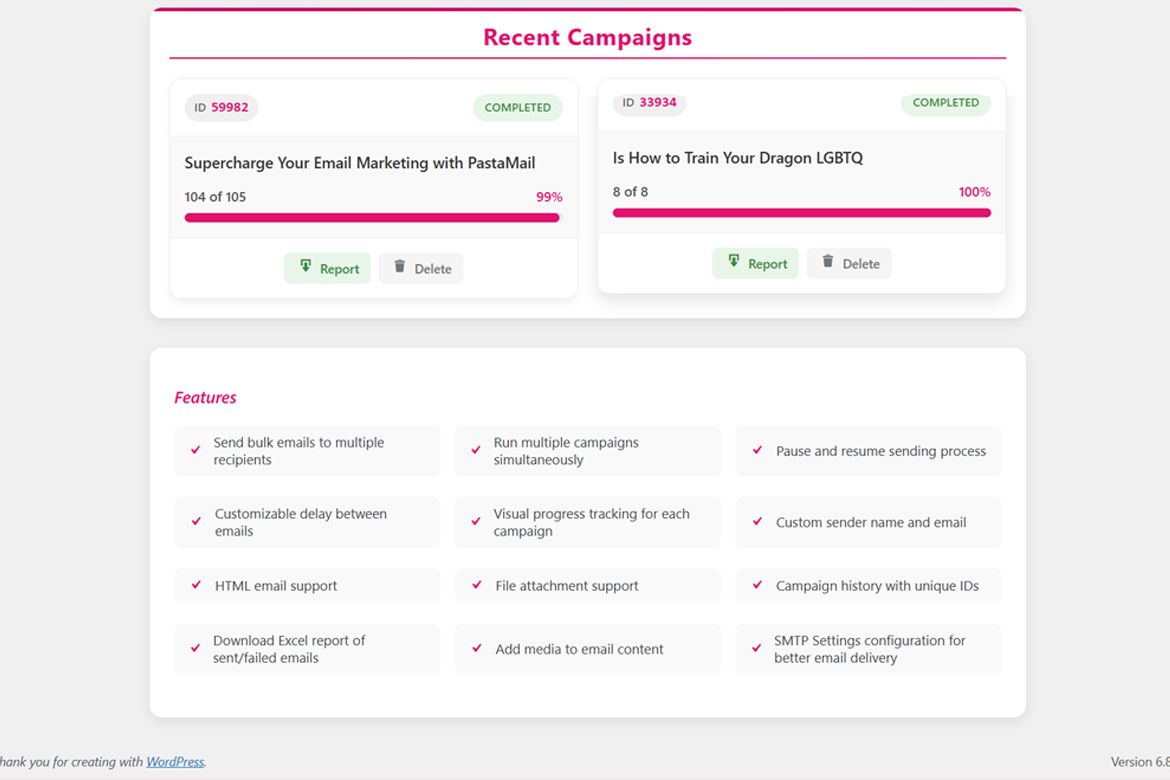Delete the How to Train Your Dragon campaign

849,264
